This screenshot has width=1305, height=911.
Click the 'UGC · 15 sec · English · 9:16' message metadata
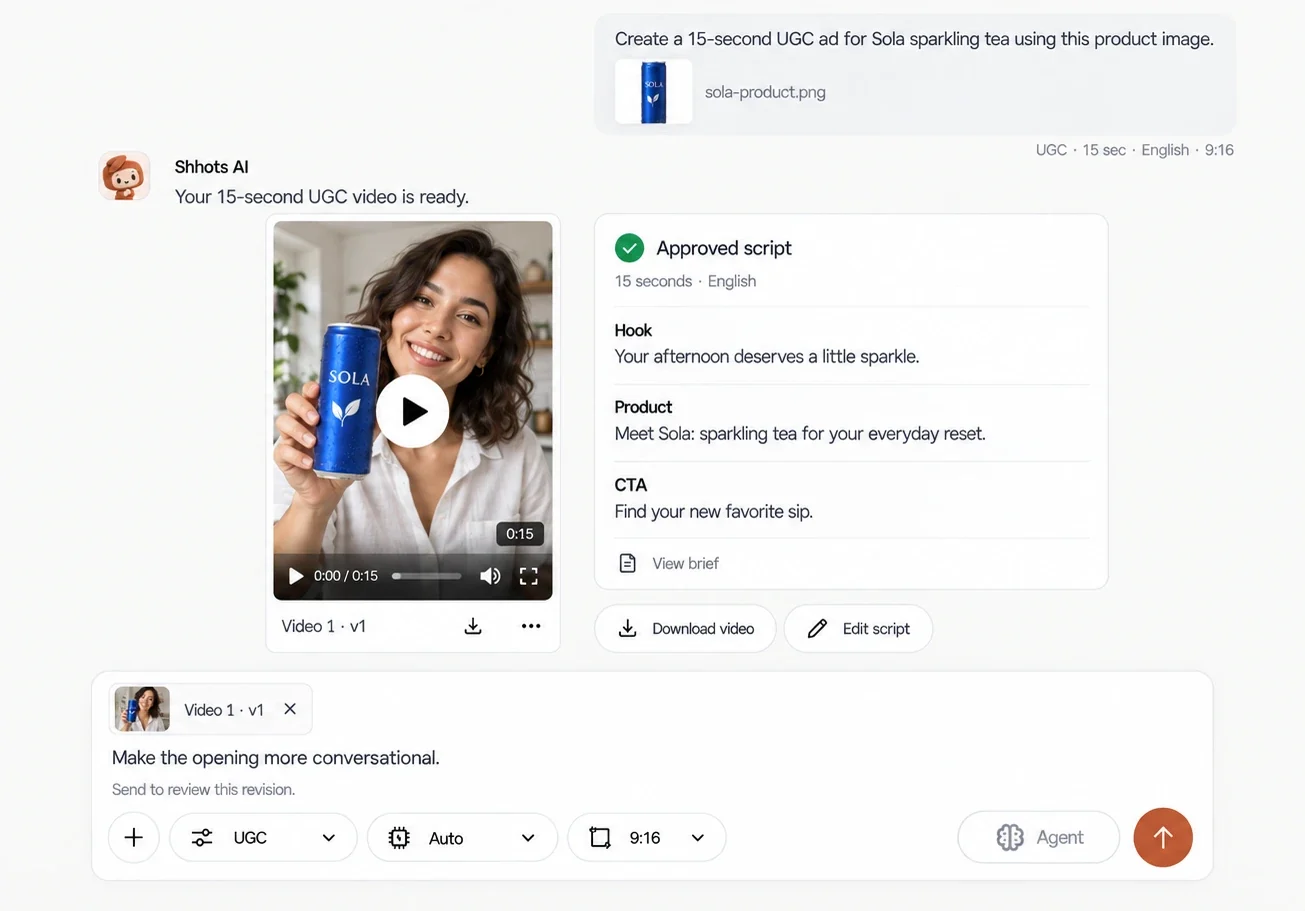(x=1135, y=150)
